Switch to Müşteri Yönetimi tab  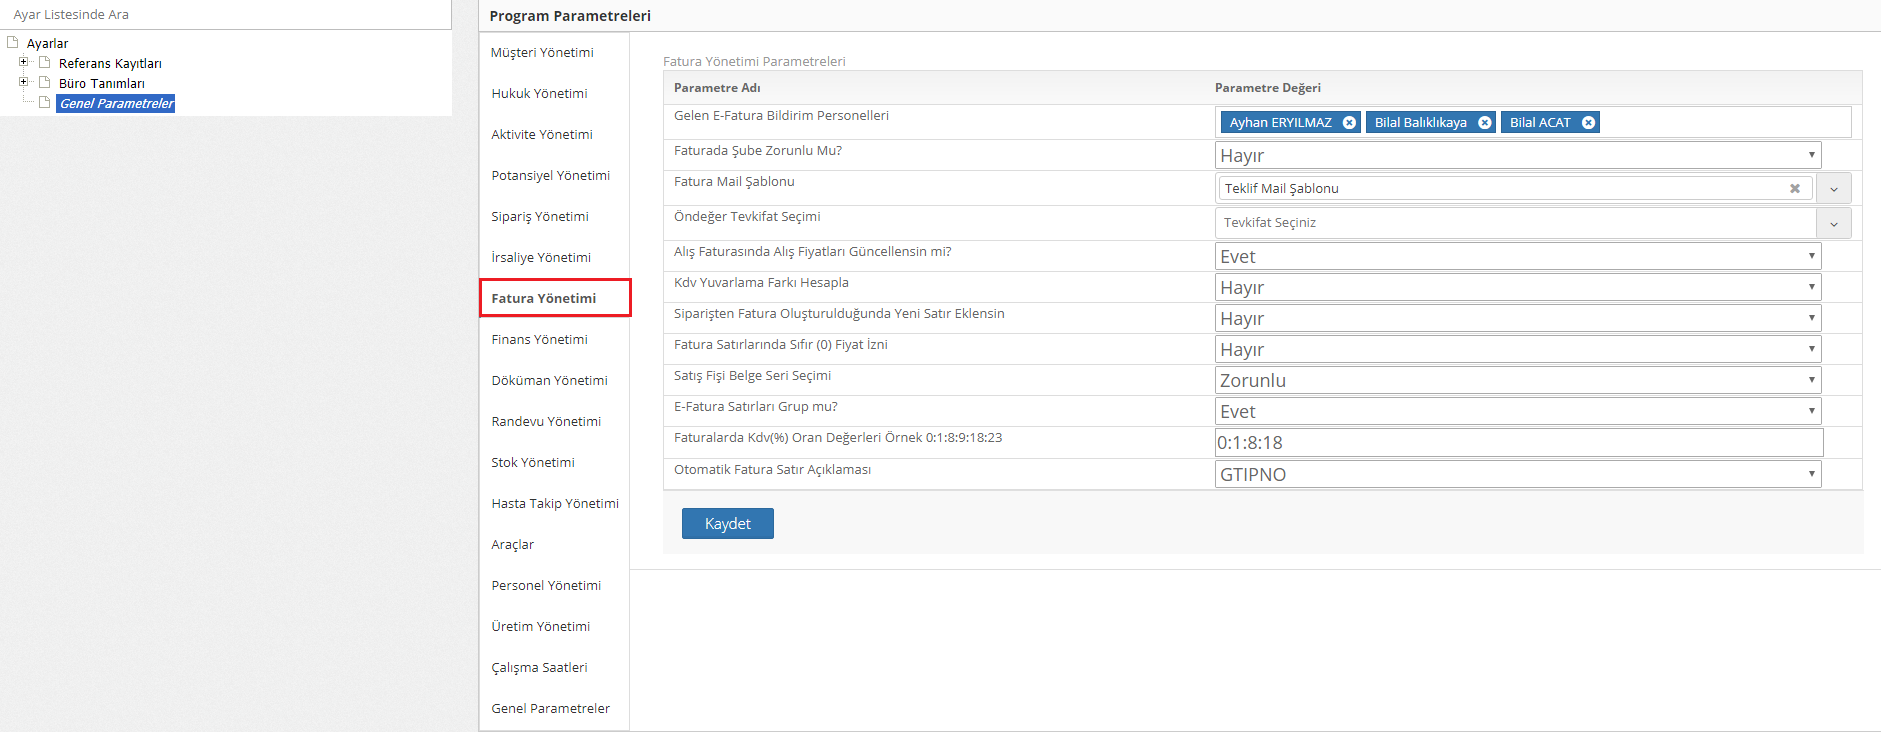pos(542,53)
